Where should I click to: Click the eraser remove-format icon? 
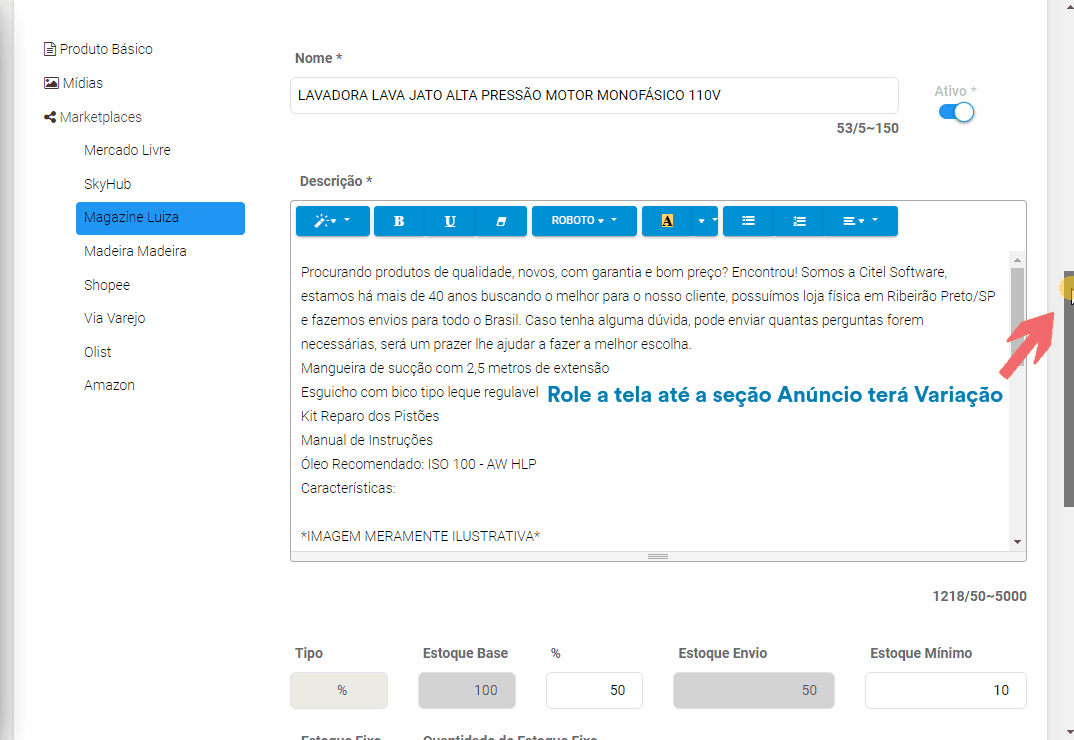tap(501, 221)
